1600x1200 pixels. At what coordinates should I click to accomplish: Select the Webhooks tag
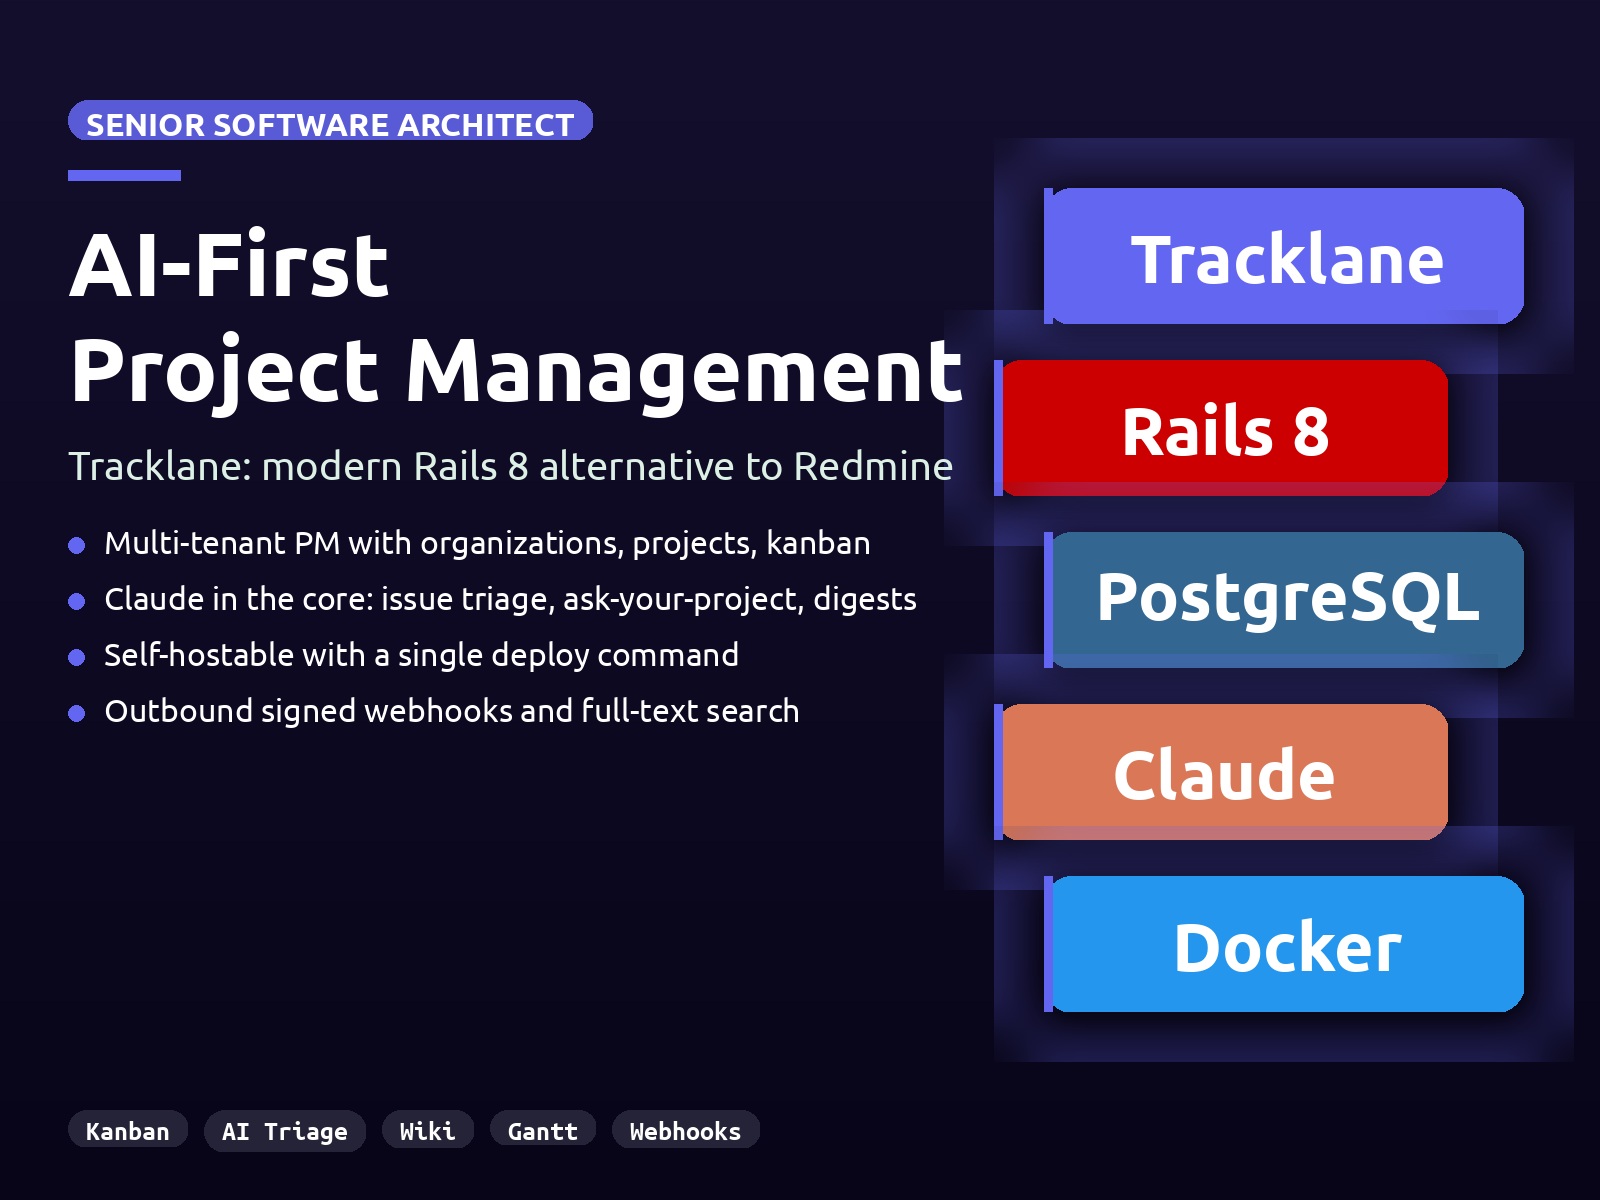pos(685,1131)
